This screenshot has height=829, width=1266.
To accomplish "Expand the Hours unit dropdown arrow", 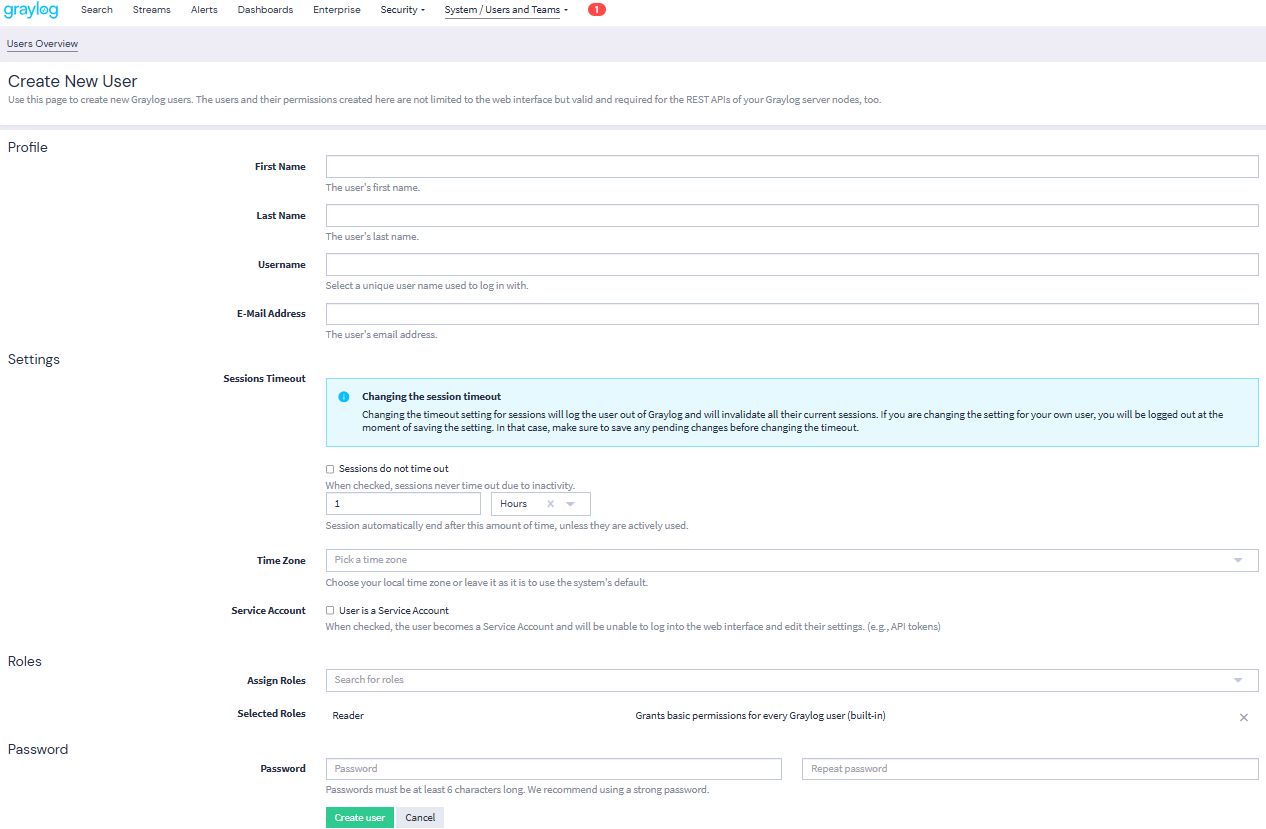I will point(571,504).
